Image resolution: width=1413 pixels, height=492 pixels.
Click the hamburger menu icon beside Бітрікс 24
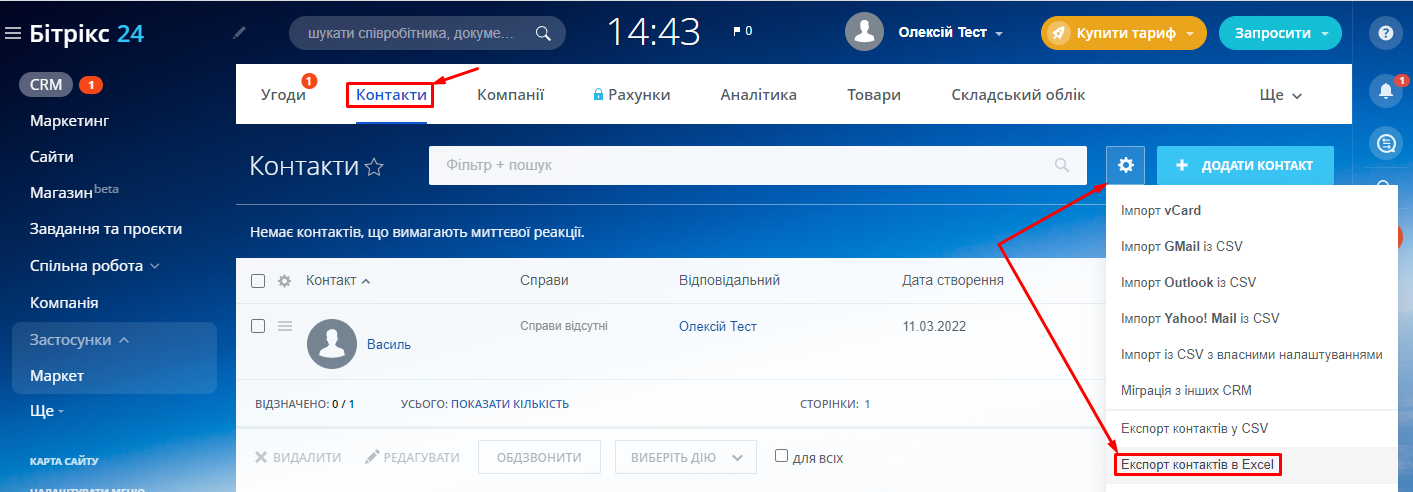tap(13, 34)
